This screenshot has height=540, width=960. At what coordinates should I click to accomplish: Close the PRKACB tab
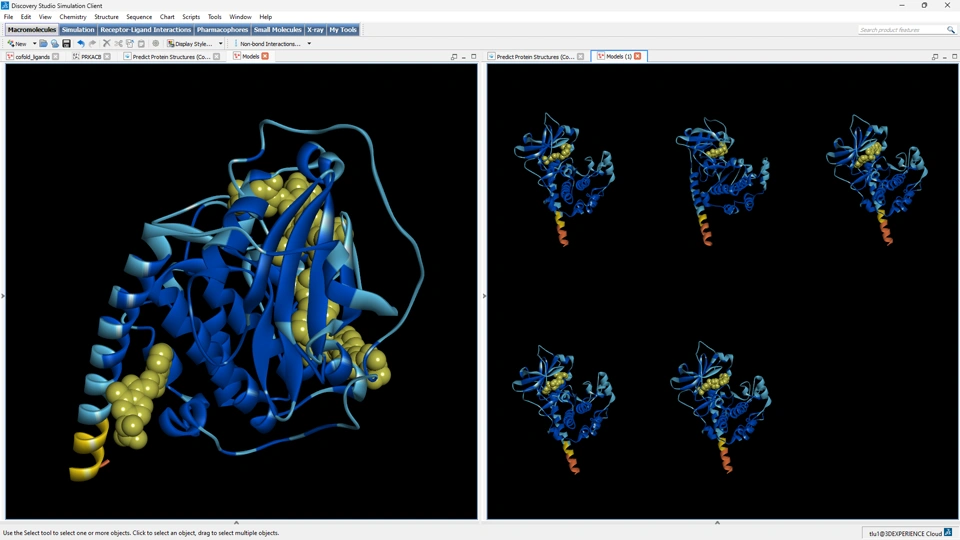pos(107,56)
